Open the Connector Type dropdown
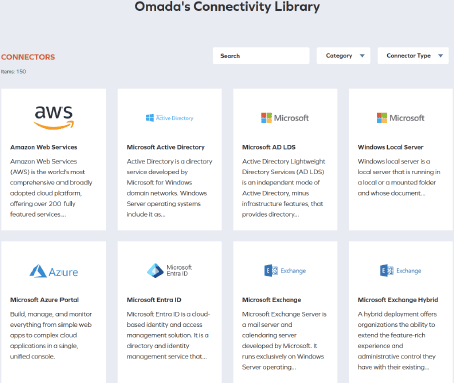Image resolution: width=454 pixels, height=383 pixels. [413, 56]
